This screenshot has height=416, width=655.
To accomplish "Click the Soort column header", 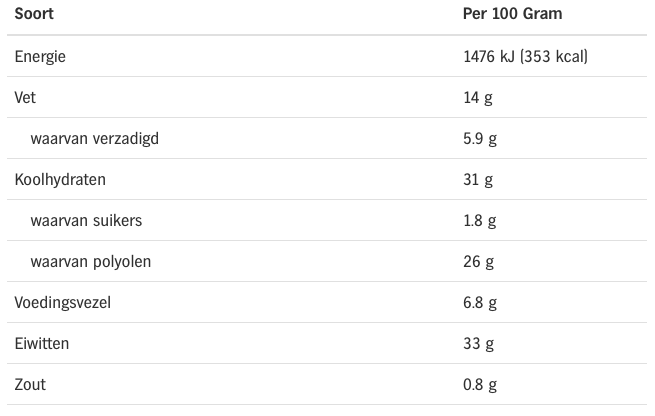I will click(34, 15).
